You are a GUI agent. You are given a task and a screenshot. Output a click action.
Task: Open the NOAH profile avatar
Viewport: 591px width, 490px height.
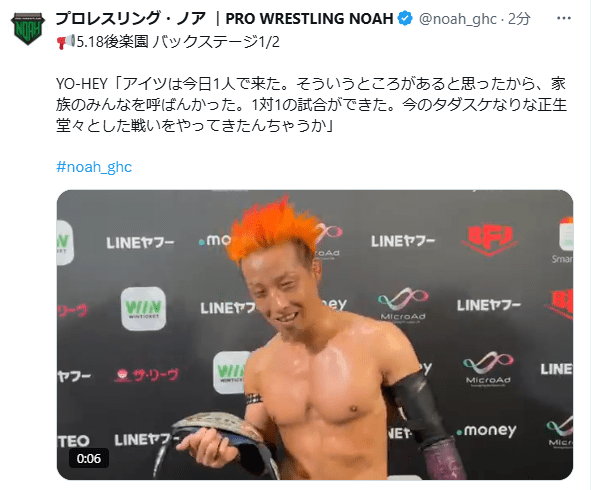click(x=28, y=28)
